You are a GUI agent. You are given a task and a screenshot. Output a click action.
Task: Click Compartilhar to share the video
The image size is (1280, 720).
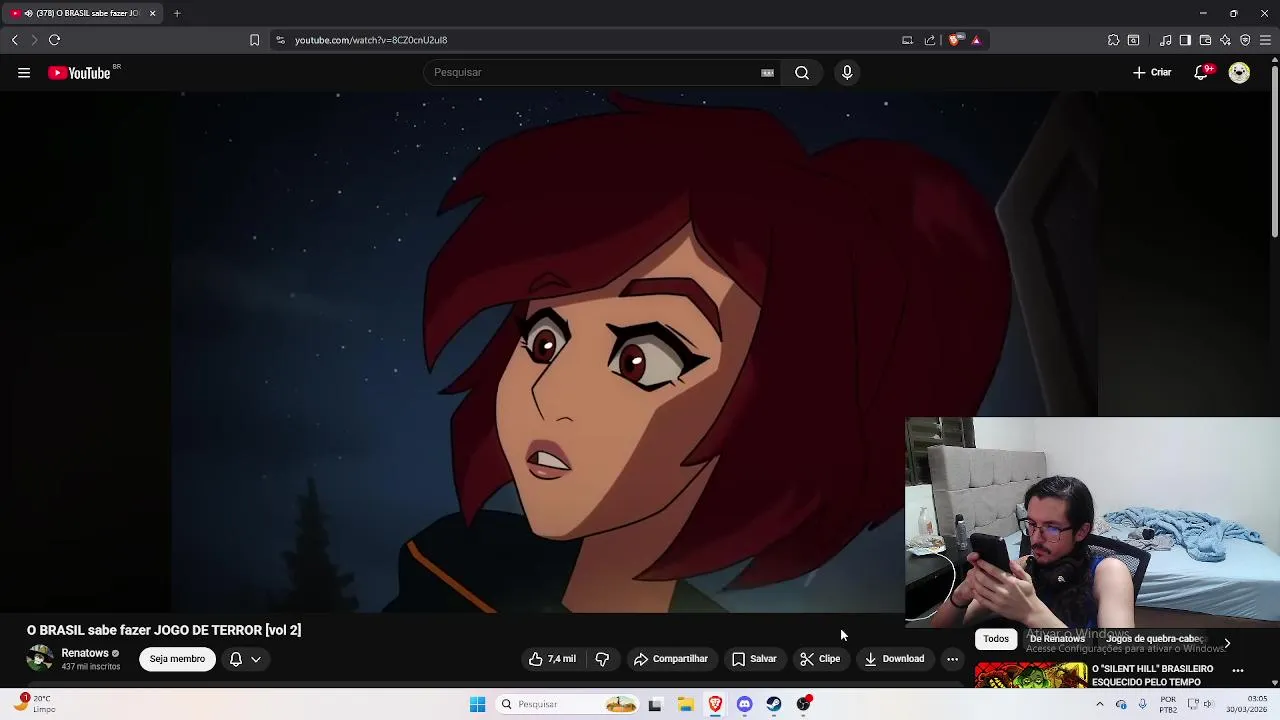pyautogui.click(x=670, y=659)
